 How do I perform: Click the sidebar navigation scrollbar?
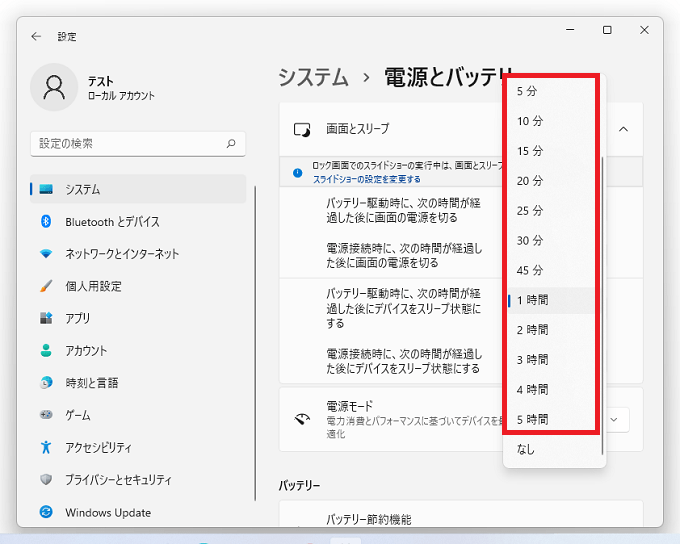(x=255, y=344)
